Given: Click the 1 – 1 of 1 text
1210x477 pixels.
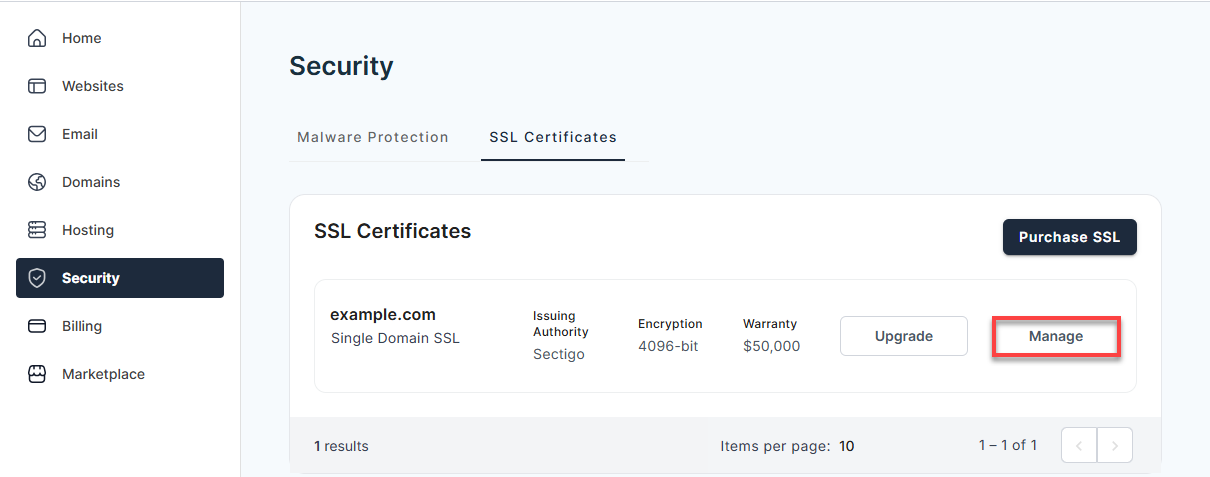Looking at the screenshot, I should pos(1008,445).
